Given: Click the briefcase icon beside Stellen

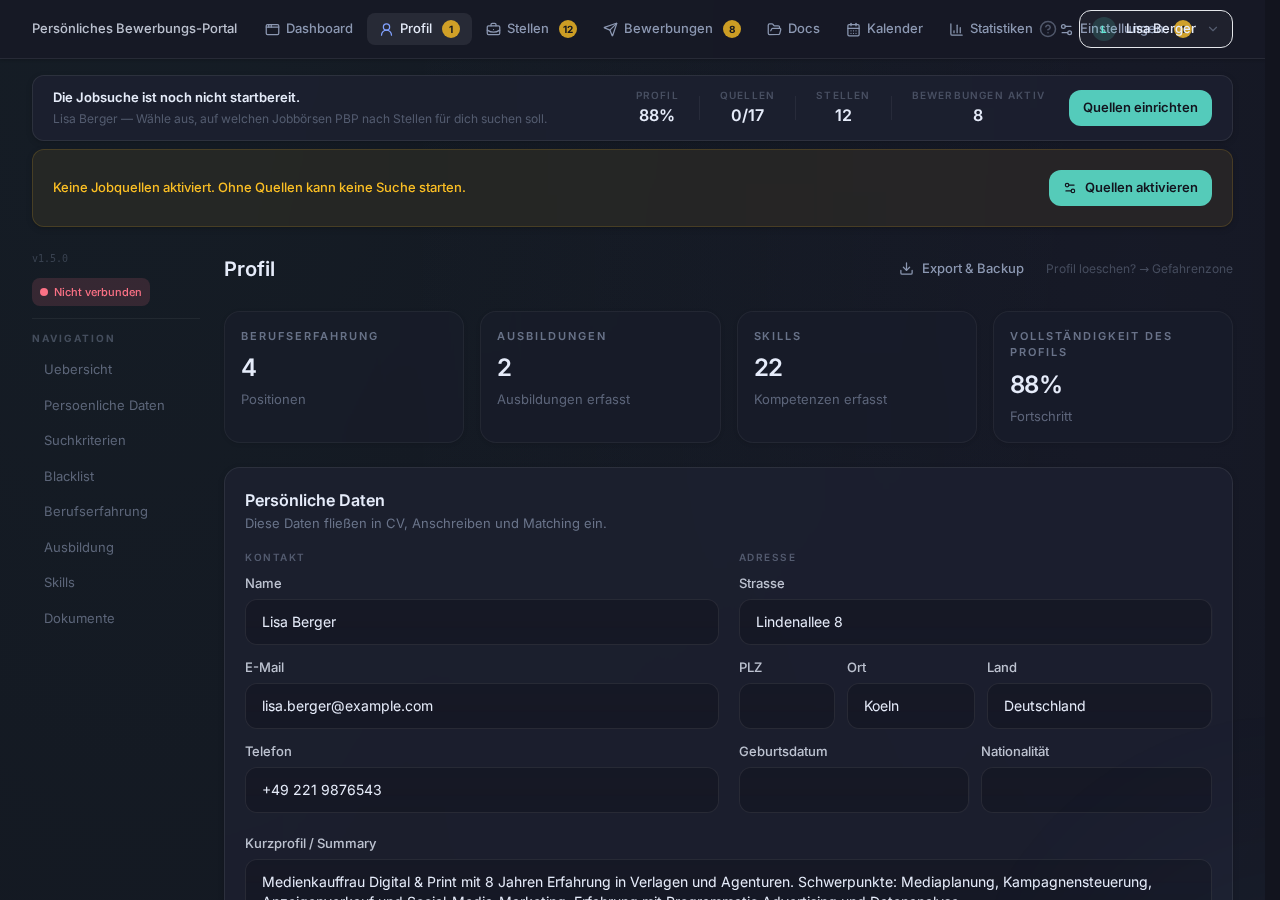Looking at the screenshot, I should (493, 29).
